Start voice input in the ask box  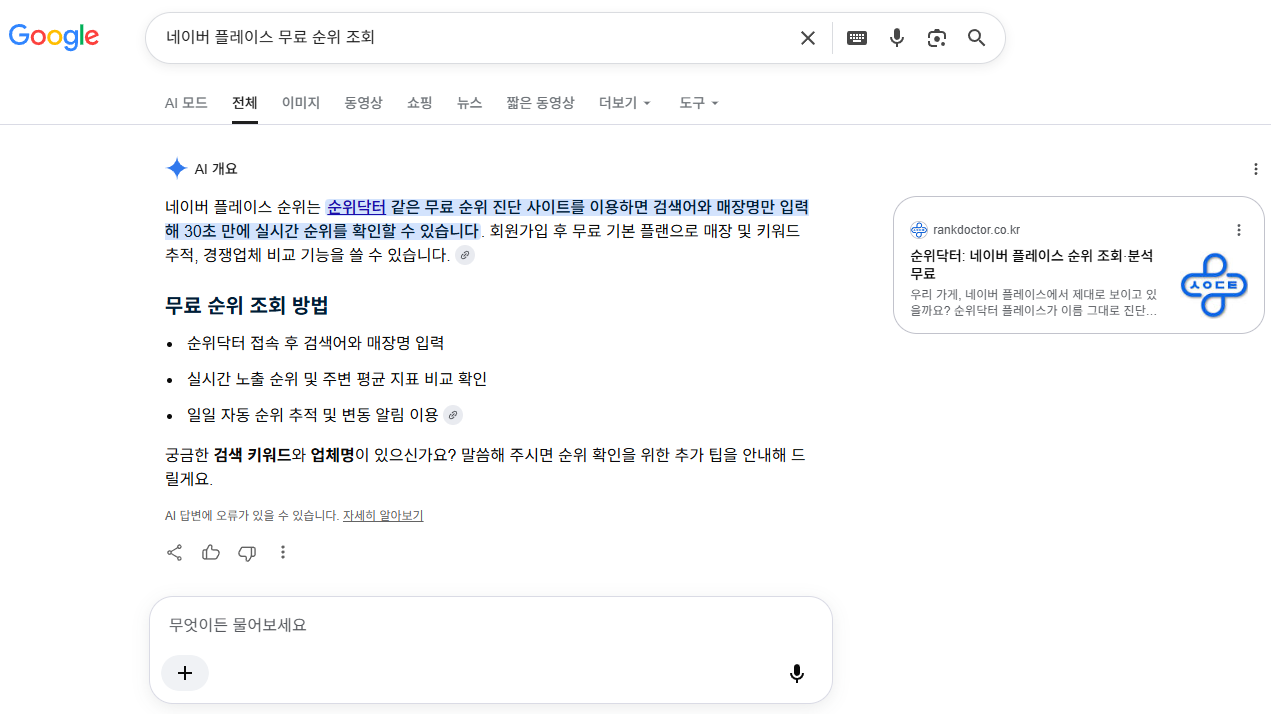coord(797,673)
